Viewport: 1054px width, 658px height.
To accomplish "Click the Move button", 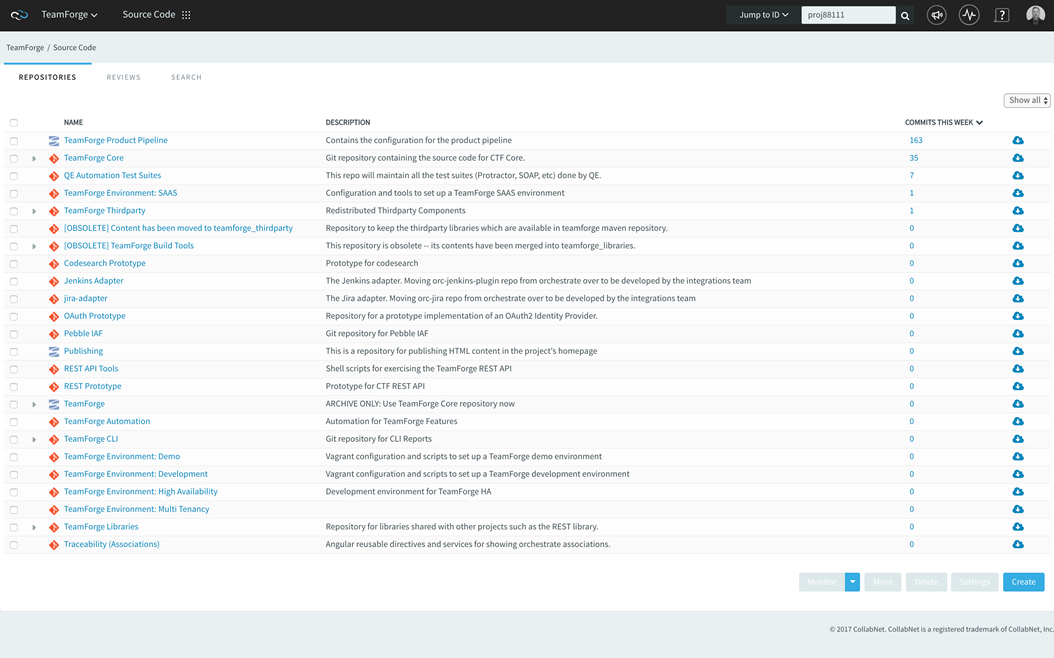I will [x=883, y=582].
